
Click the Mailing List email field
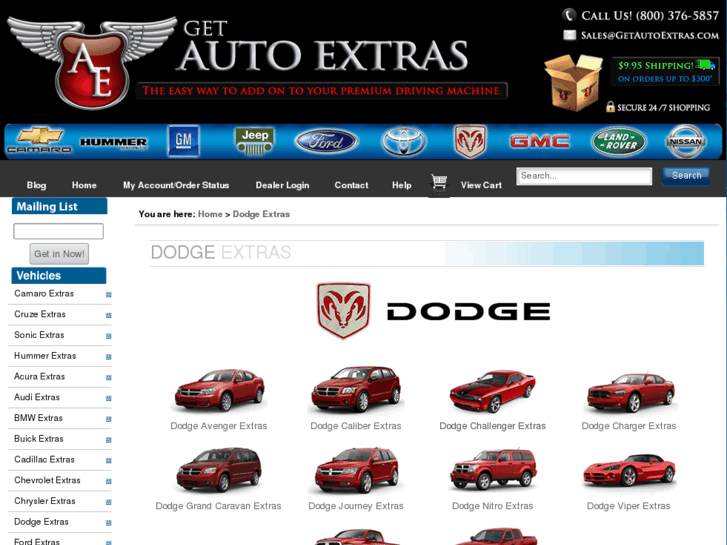point(58,231)
